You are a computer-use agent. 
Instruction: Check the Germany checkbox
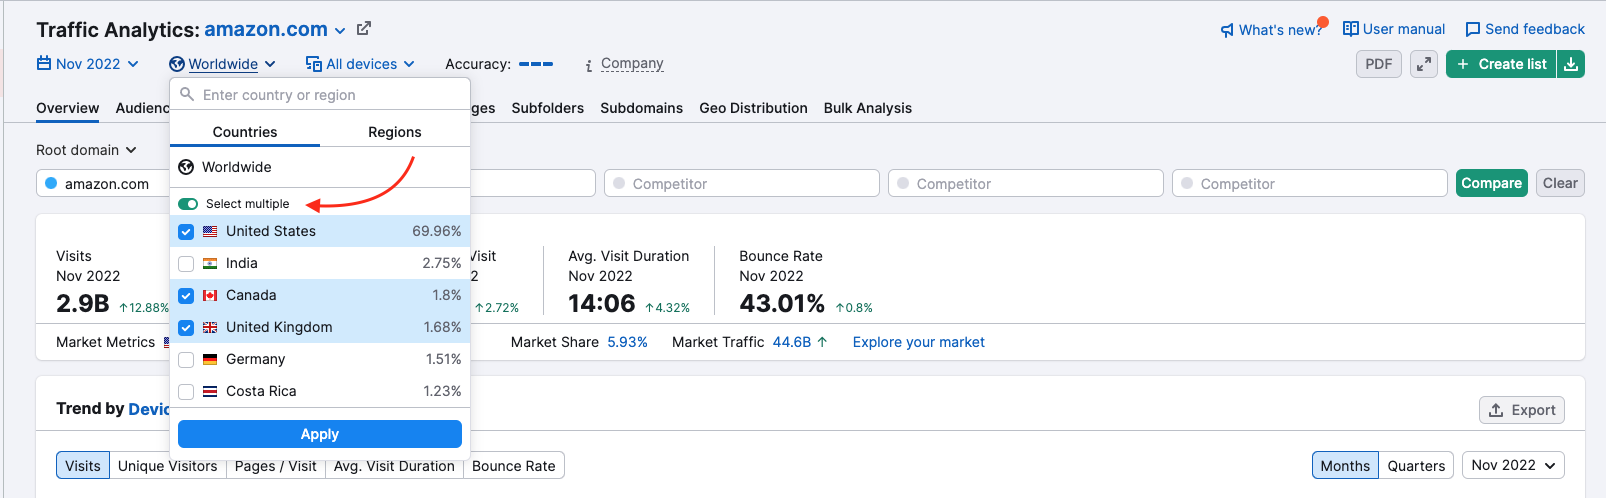pos(186,359)
